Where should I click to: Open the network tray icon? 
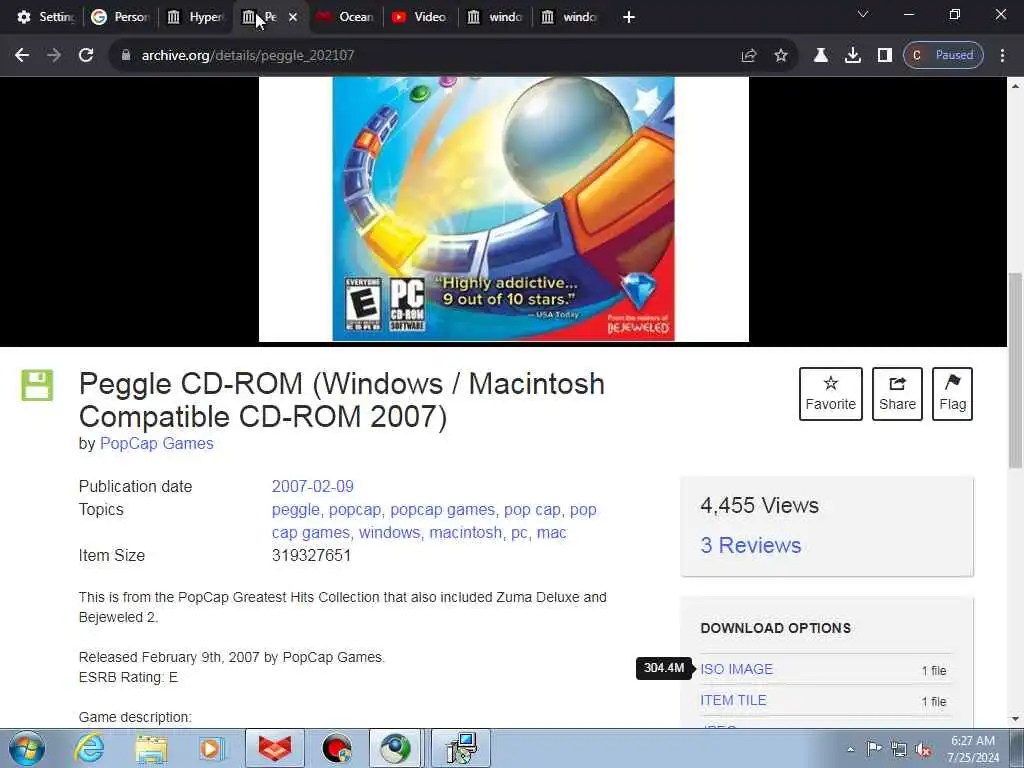click(x=899, y=750)
